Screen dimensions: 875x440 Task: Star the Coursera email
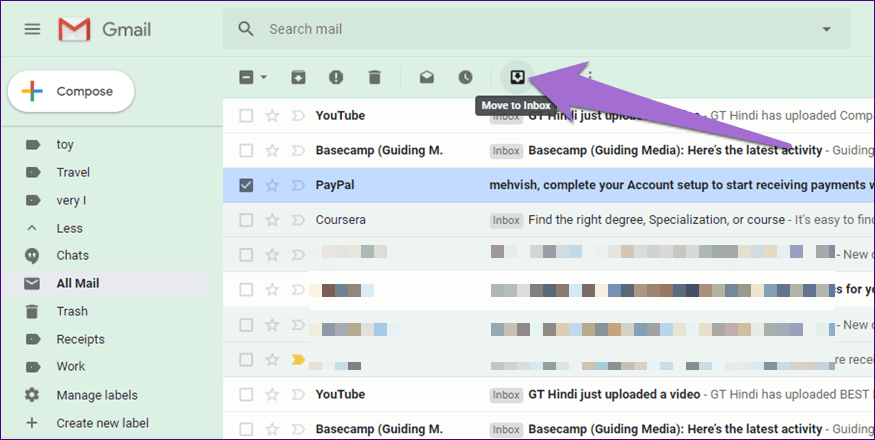[x=272, y=220]
